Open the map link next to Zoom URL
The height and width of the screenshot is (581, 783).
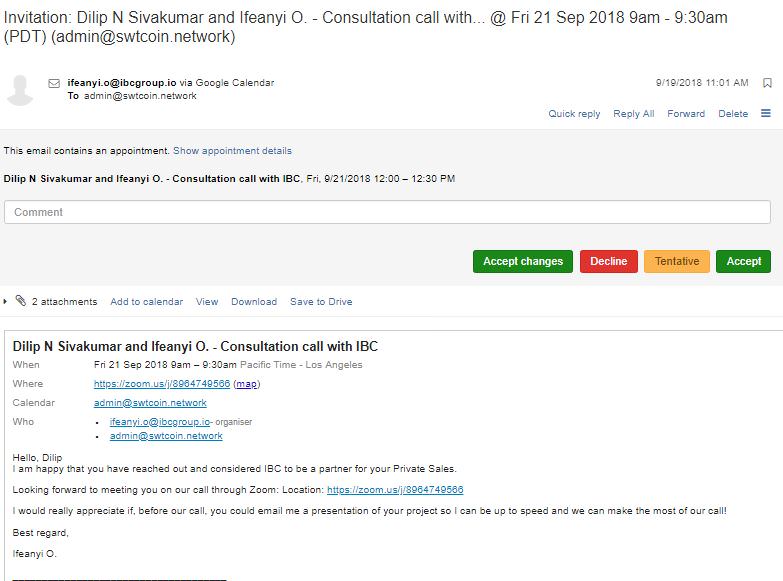(247, 384)
